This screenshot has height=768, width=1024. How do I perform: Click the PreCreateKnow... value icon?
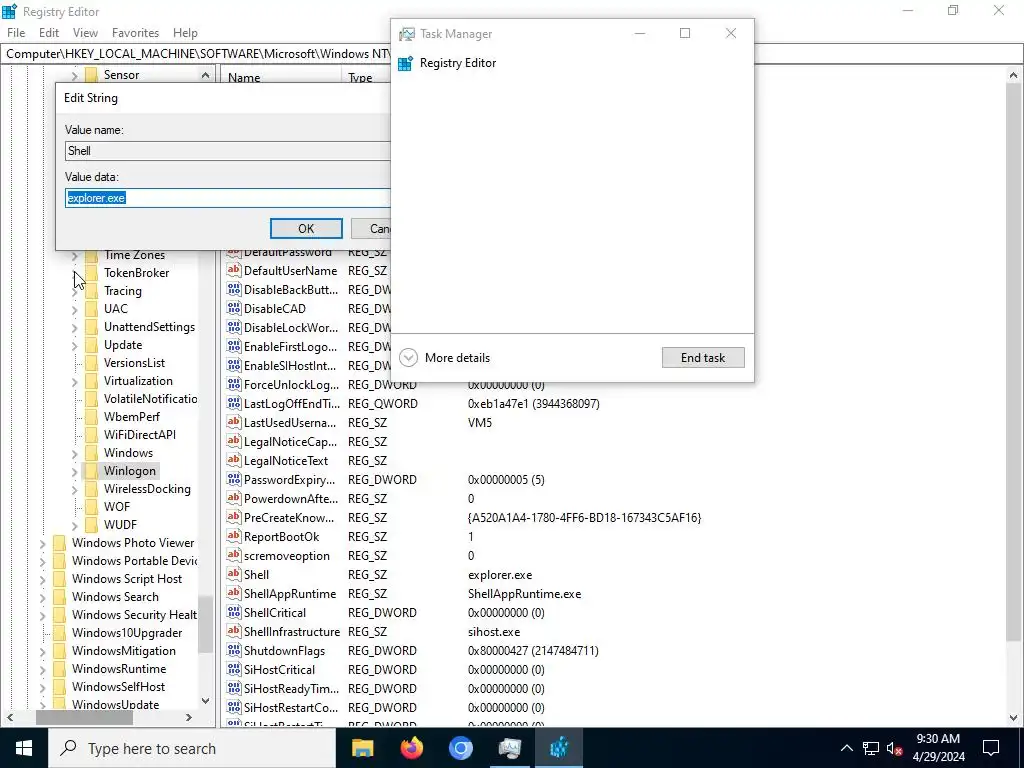click(x=233, y=518)
